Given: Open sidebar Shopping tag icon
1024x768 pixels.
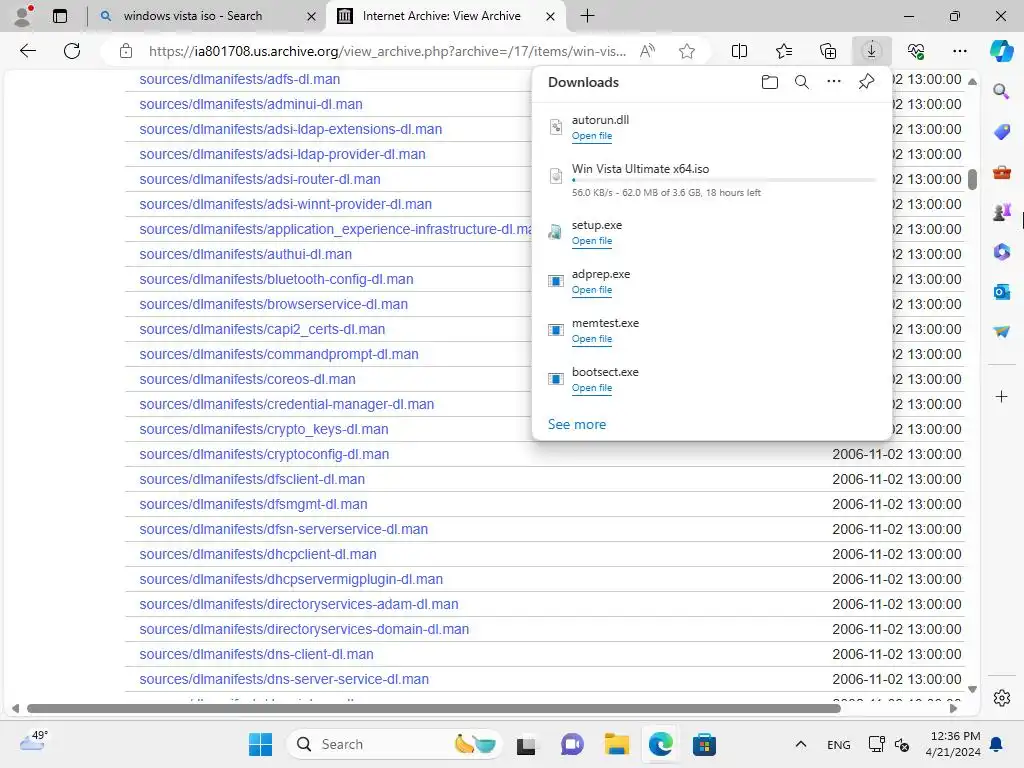Looking at the screenshot, I should [1001, 132].
